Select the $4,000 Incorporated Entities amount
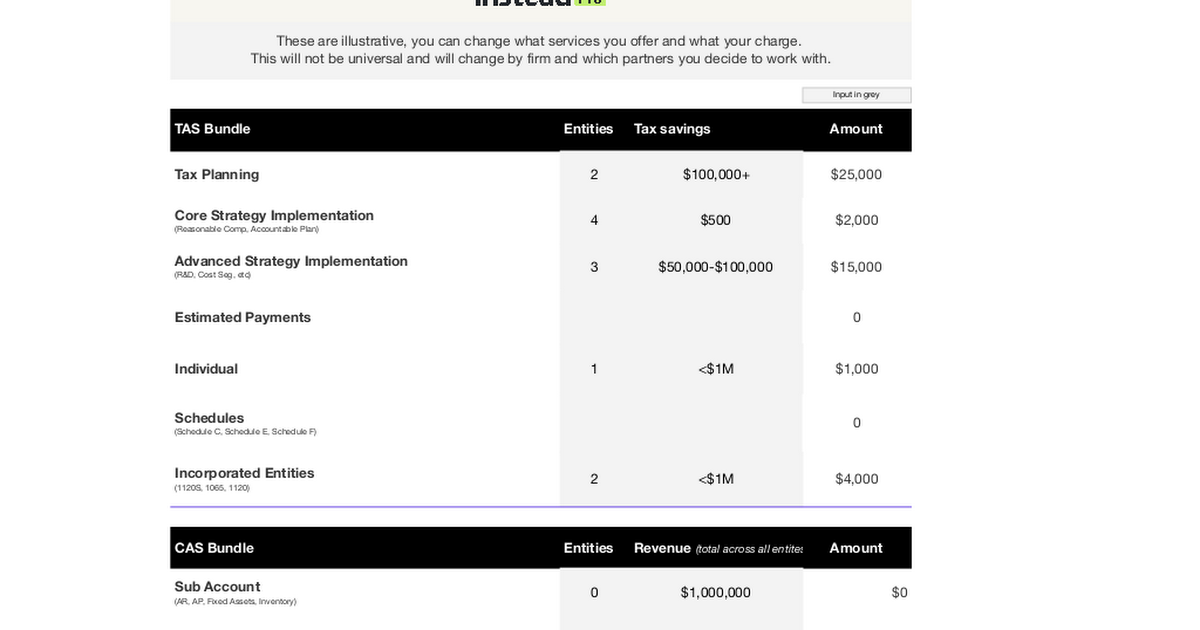The image size is (1200, 630). (x=857, y=479)
